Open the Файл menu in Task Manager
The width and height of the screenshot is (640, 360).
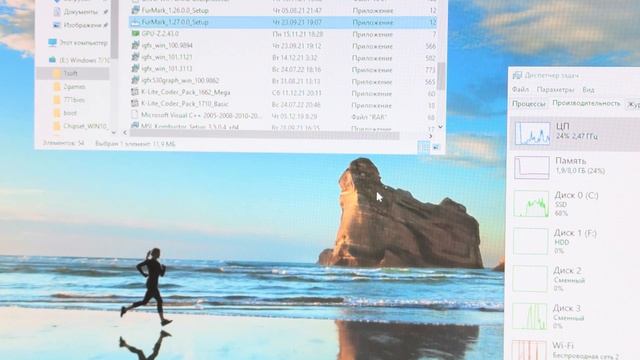click(520, 89)
